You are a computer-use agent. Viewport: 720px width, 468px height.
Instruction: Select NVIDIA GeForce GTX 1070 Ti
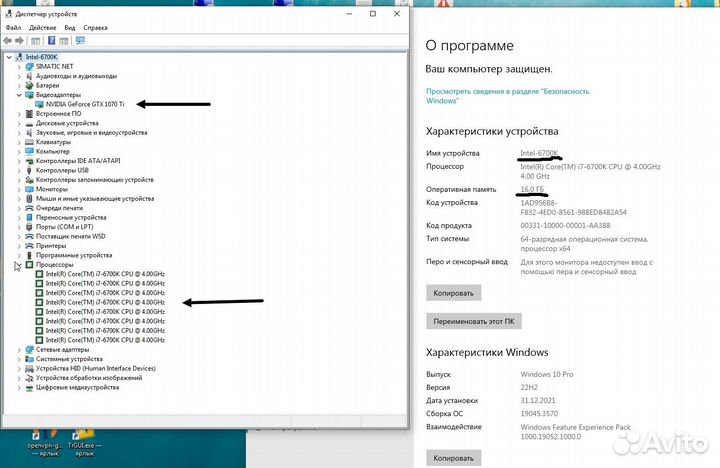pyautogui.click(x=84, y=104)
